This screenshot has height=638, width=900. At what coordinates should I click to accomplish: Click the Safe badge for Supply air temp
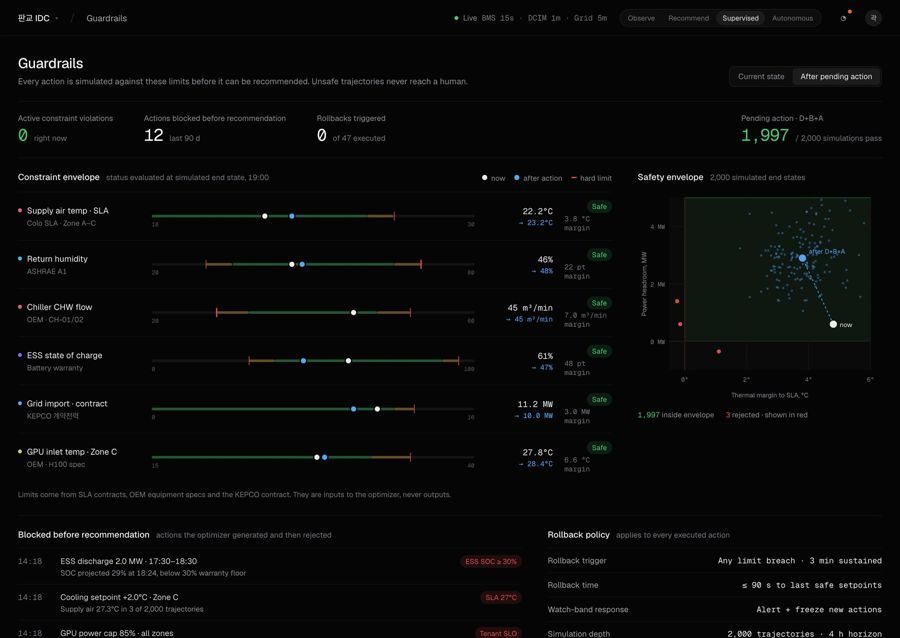599,207
